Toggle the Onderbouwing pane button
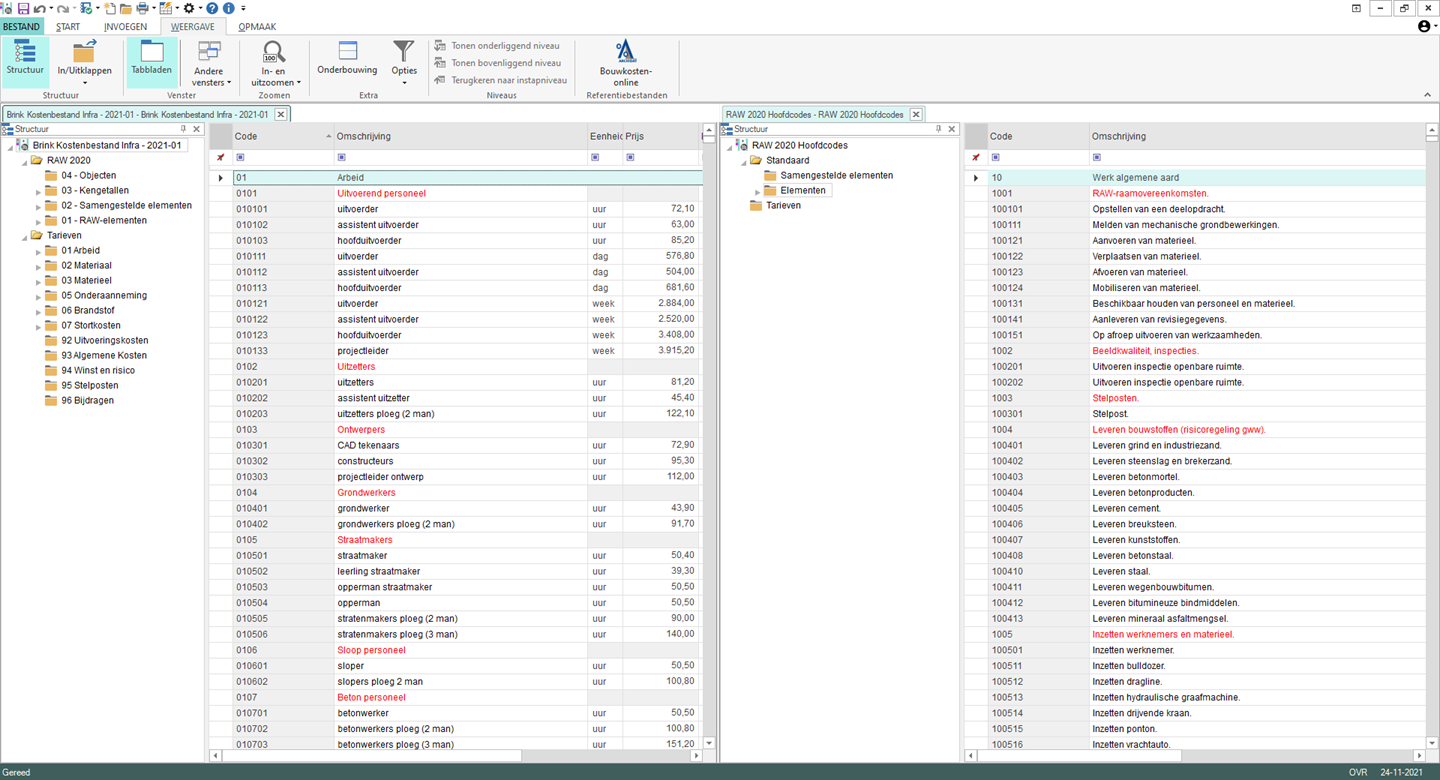The height and width of the screenshot is (780, 1440). (x=347, y=58)
